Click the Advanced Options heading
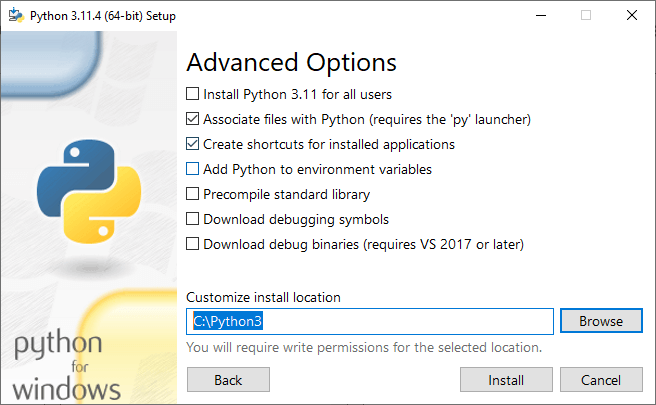This screenshot has width=656, height=405. pos(291,62)
